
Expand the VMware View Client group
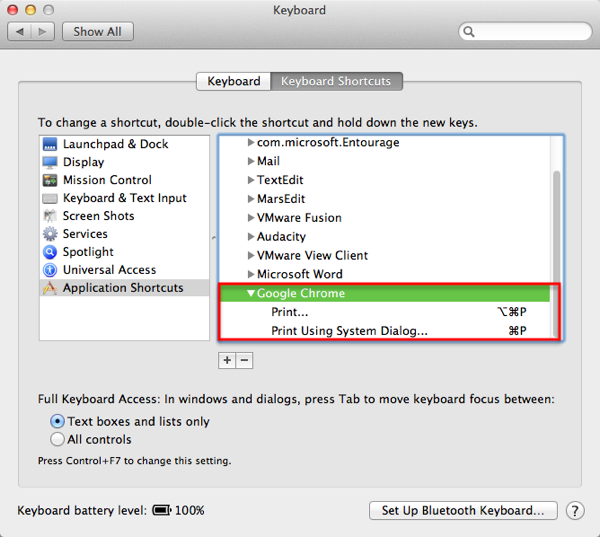(251, 255)
